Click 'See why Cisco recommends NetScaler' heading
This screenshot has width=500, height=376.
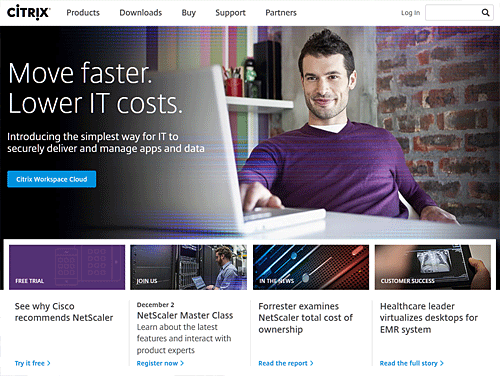coord(64,312)
